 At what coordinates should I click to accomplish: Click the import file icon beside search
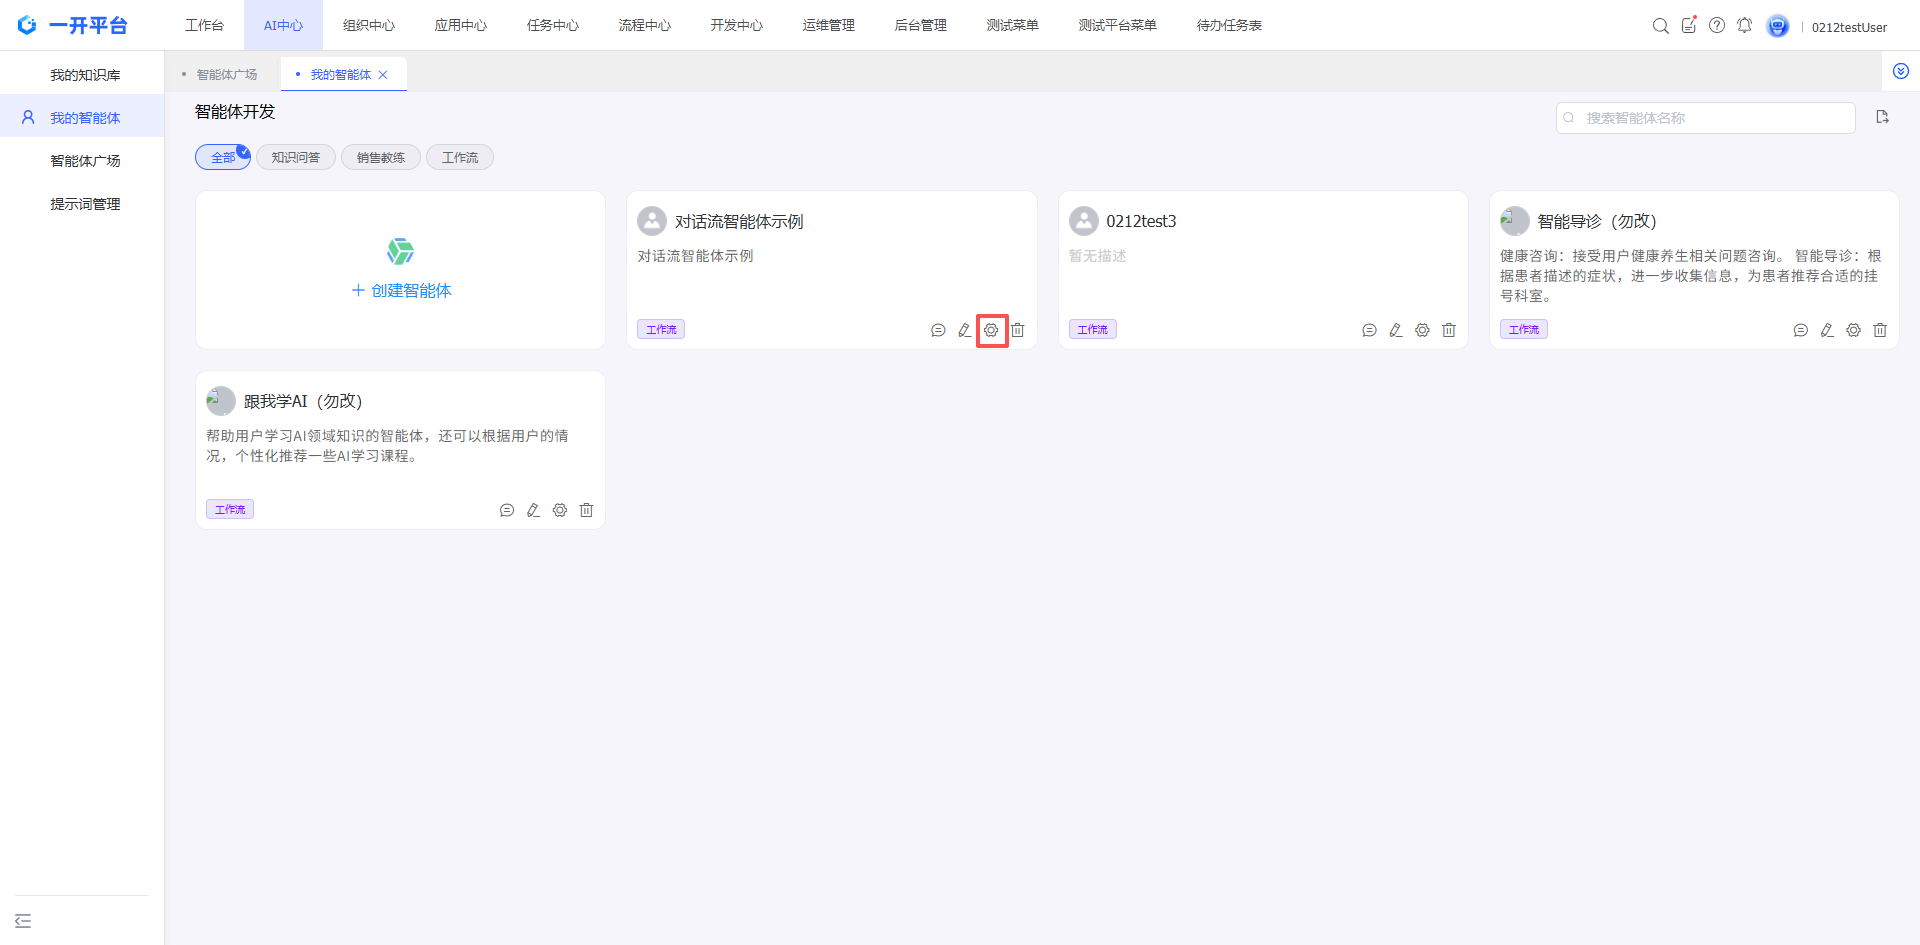tap(1882, 117)
